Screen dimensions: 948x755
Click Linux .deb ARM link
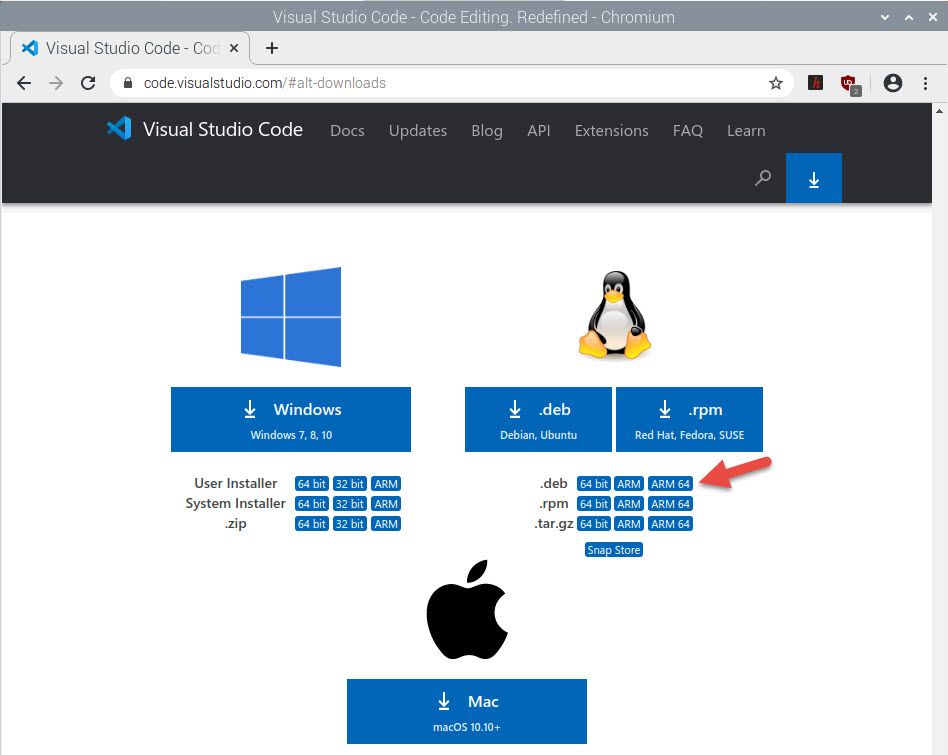[629, 484]
